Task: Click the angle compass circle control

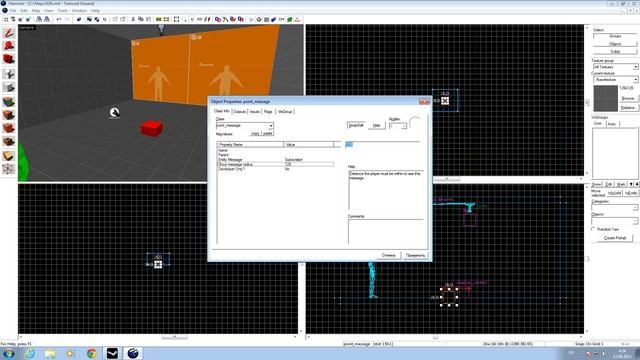Action: (x=415, y=123)
